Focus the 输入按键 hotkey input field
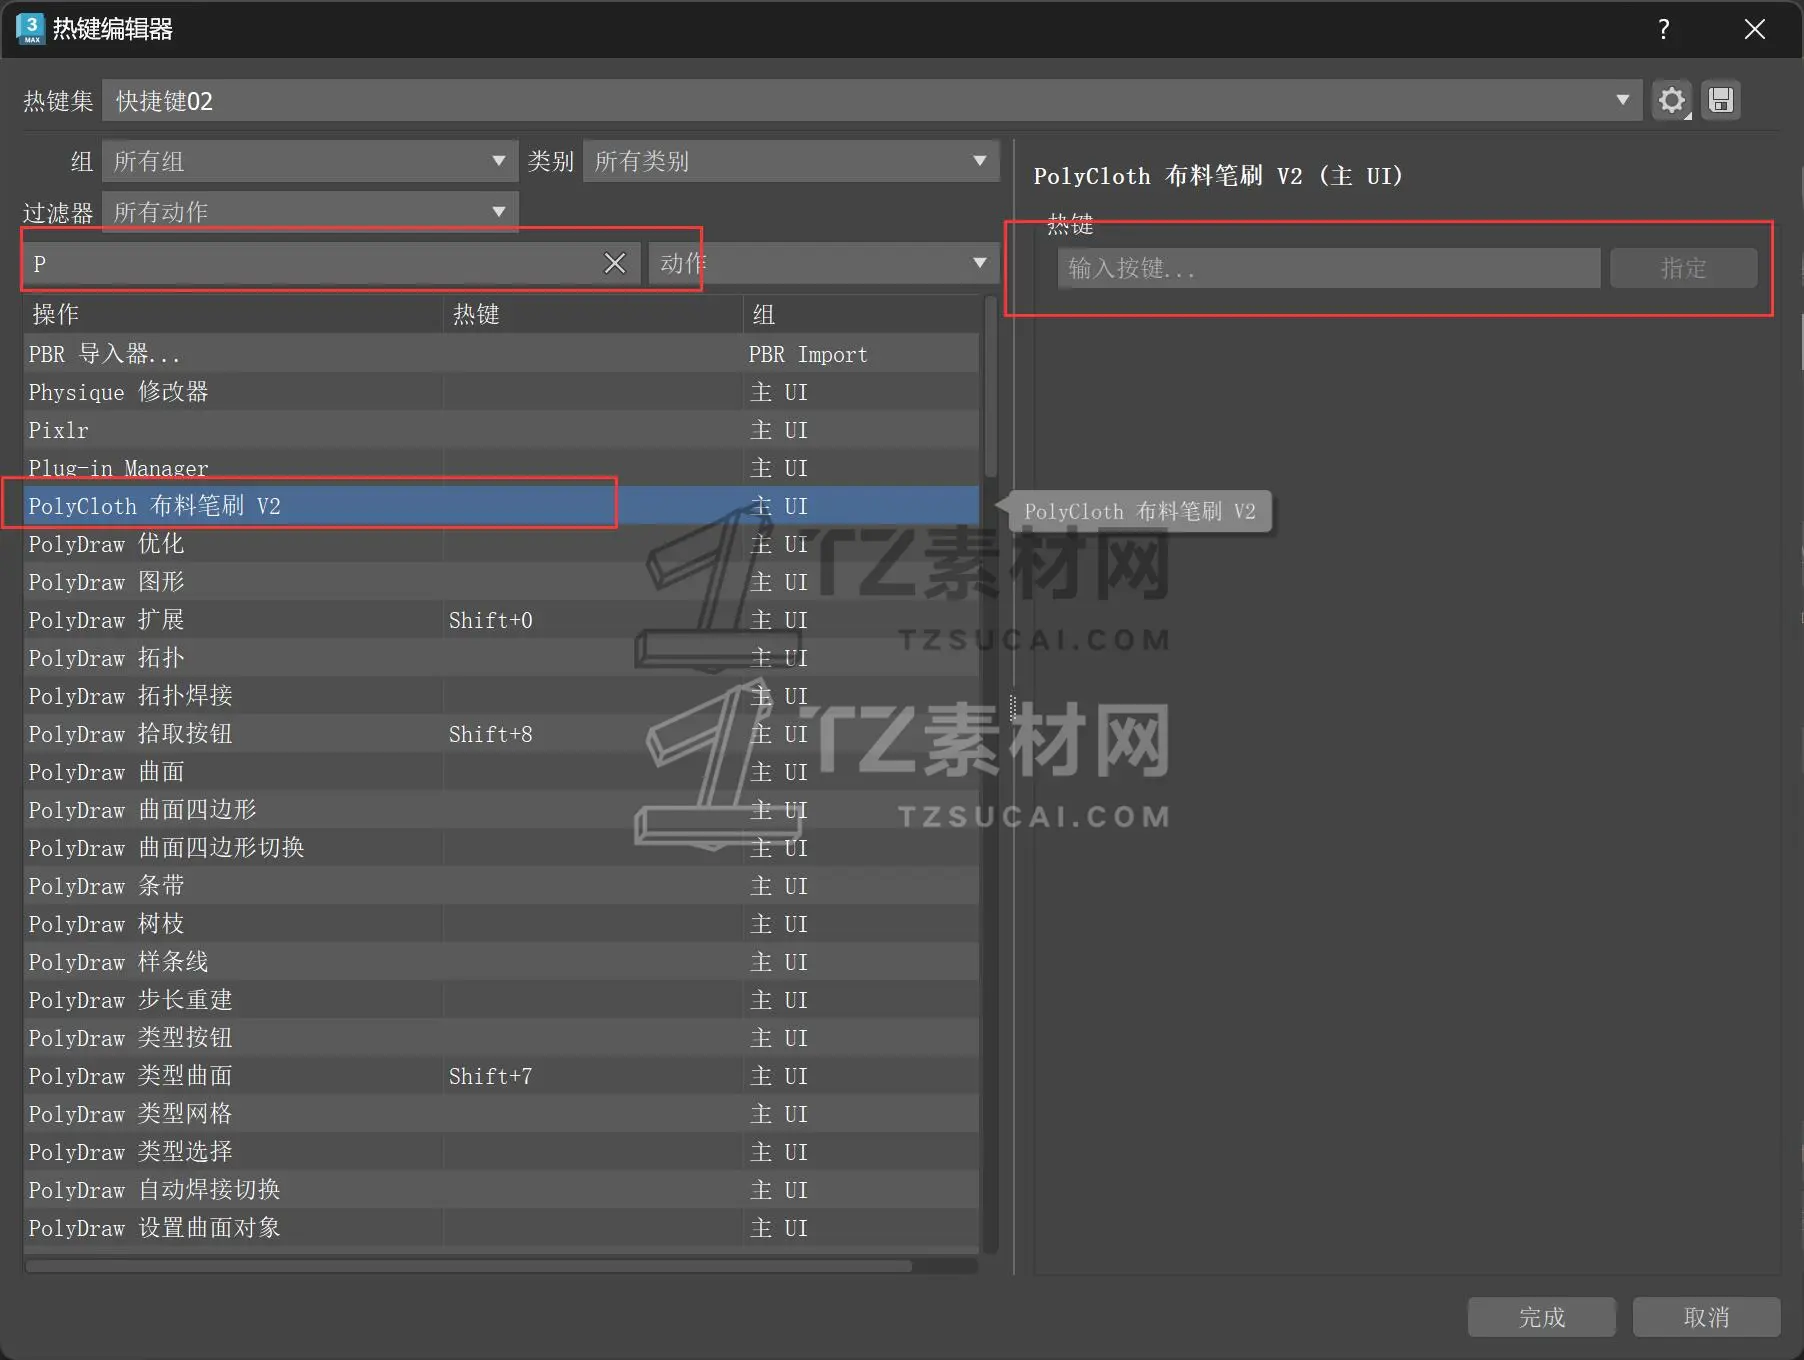The height and width of the screenshot is (1360, 1804). pyautogui.click(x=1329, y=268)
